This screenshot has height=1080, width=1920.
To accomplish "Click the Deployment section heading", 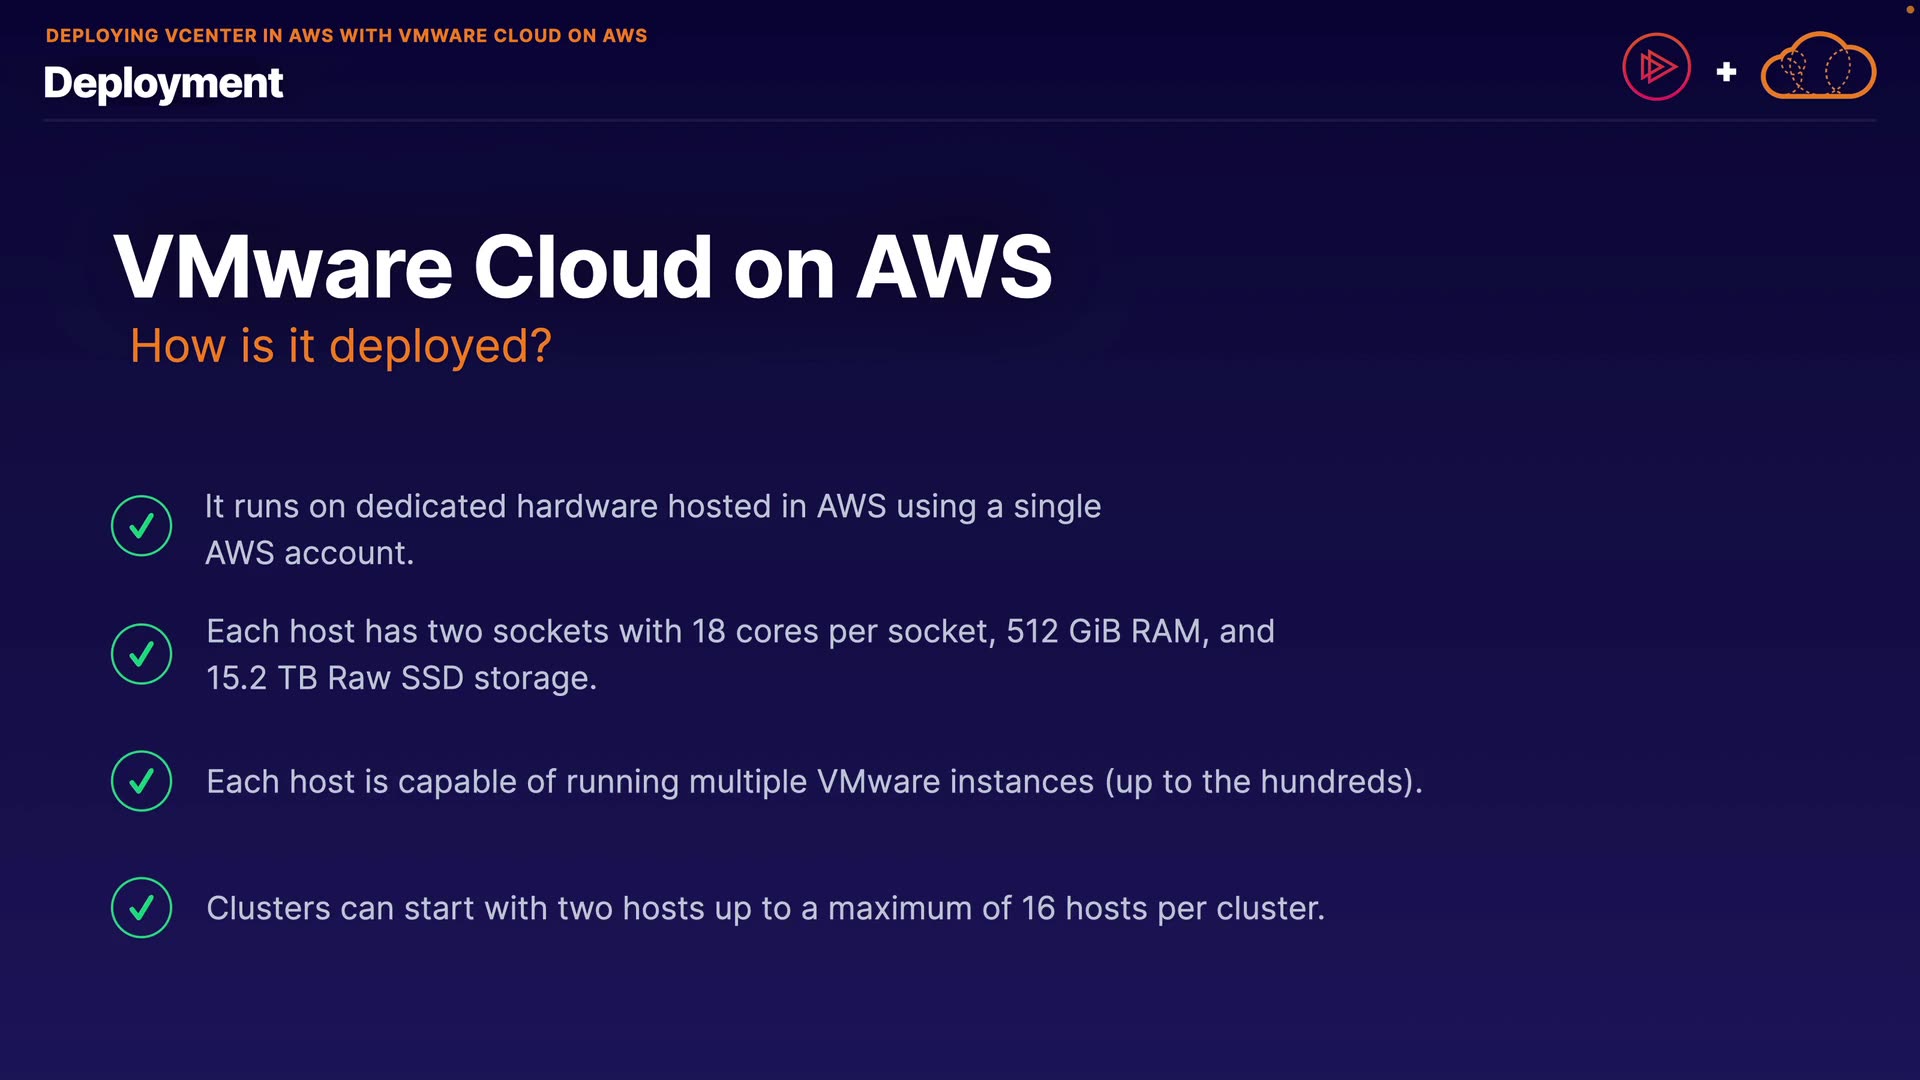I will [x=163, y=83].
